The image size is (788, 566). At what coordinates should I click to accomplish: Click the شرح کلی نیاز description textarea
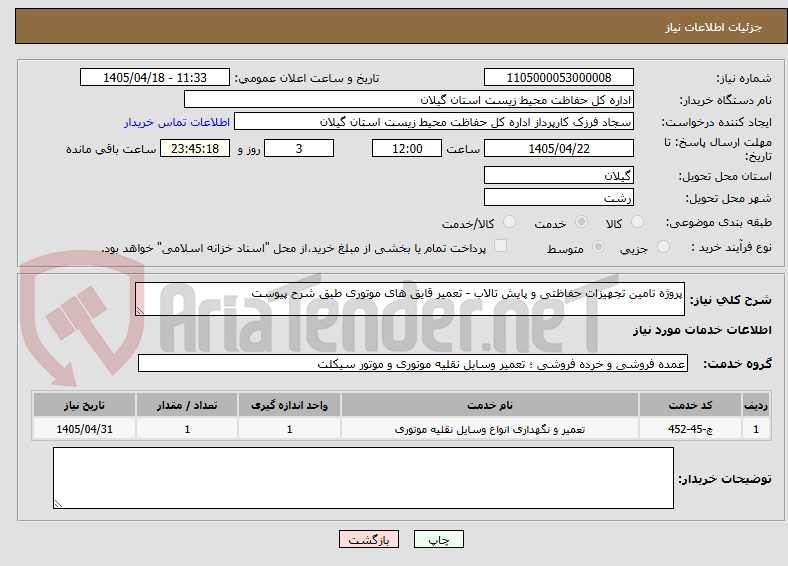pyautogui.click(x=410, y=299)
